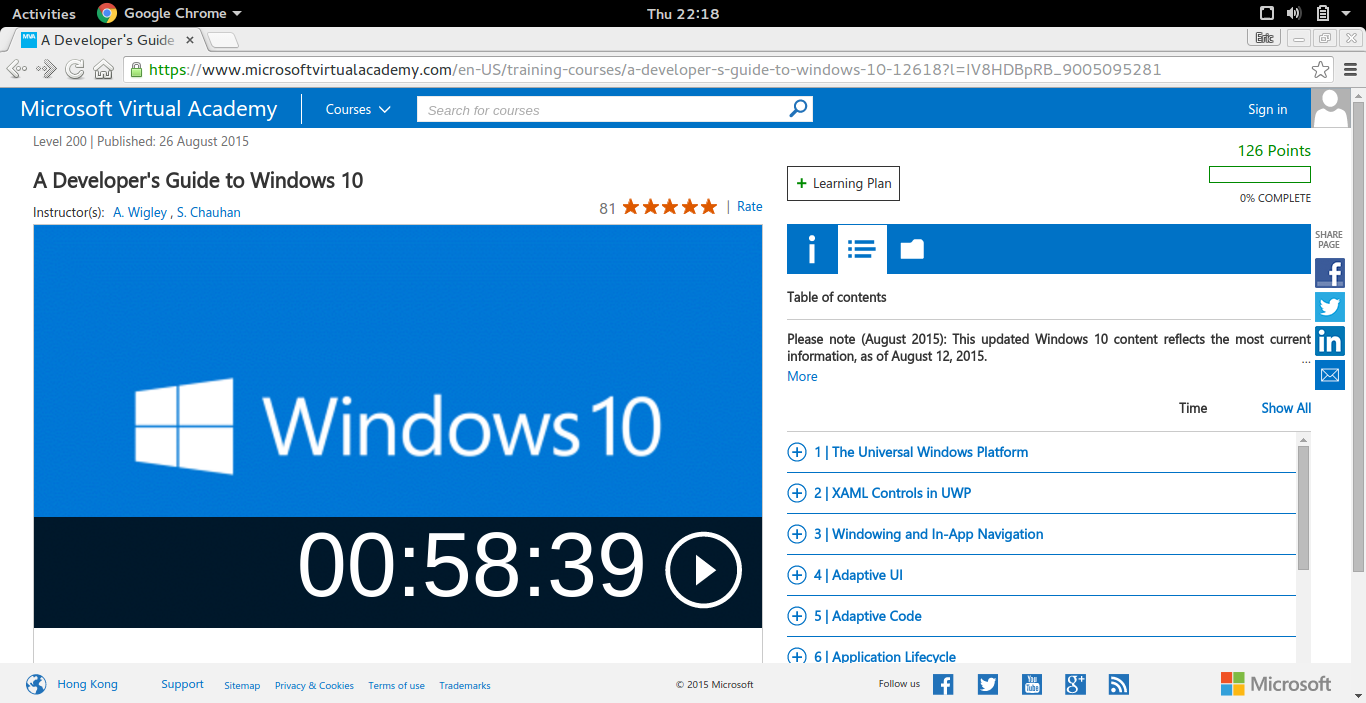This screenshot has width=1366, height=703.
Task: Open Trademarks footer link
Action: [x=465, y=685]
